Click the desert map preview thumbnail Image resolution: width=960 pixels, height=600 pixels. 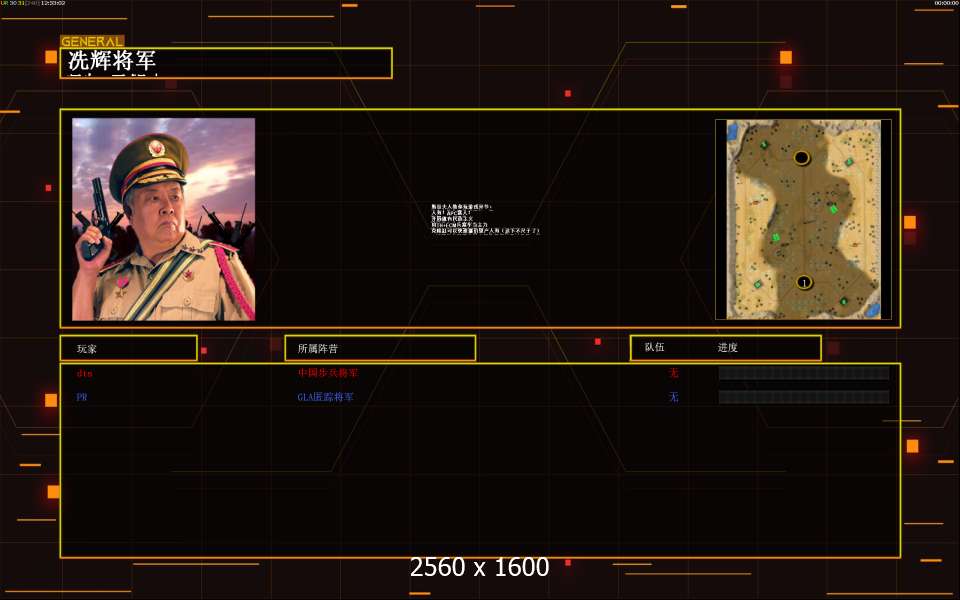tap(803, 219)
